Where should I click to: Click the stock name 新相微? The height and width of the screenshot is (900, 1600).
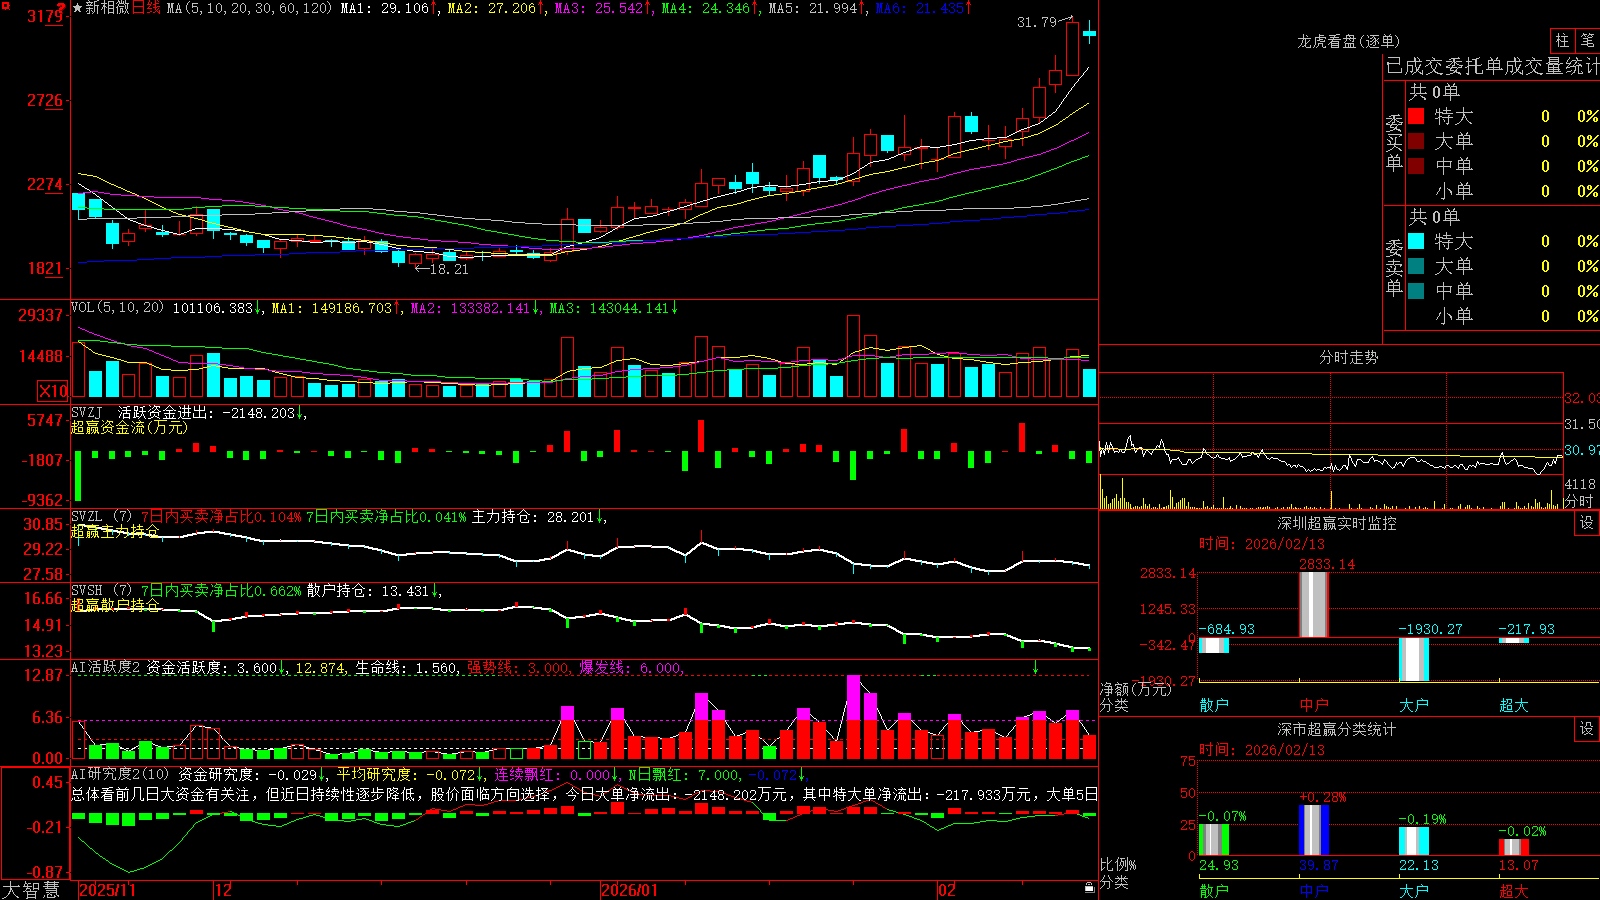(x=107, y=8)
